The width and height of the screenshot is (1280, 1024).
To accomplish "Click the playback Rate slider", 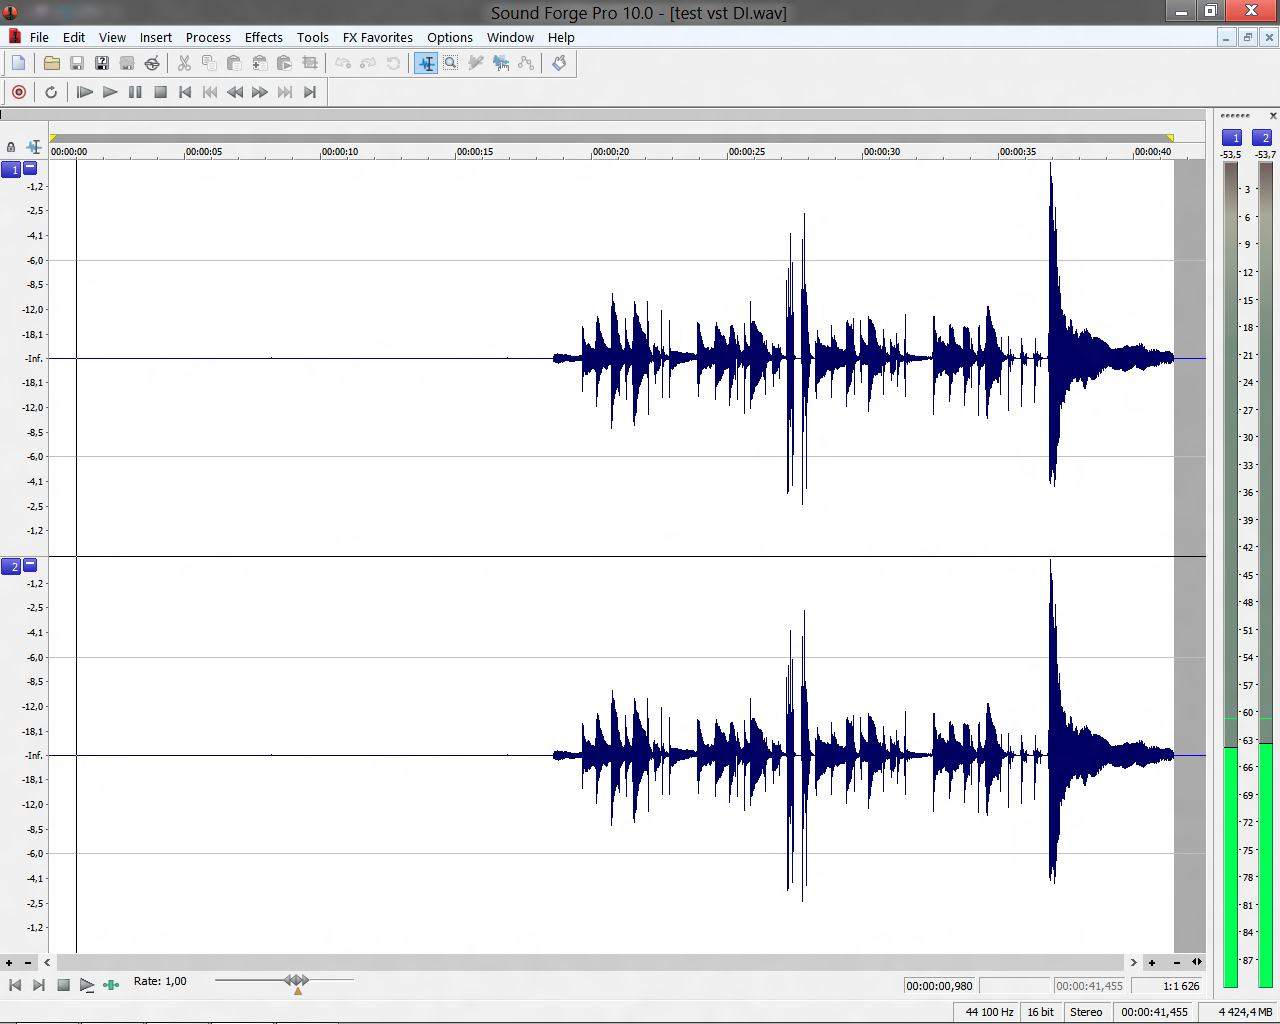I will (x=297, y=981).
